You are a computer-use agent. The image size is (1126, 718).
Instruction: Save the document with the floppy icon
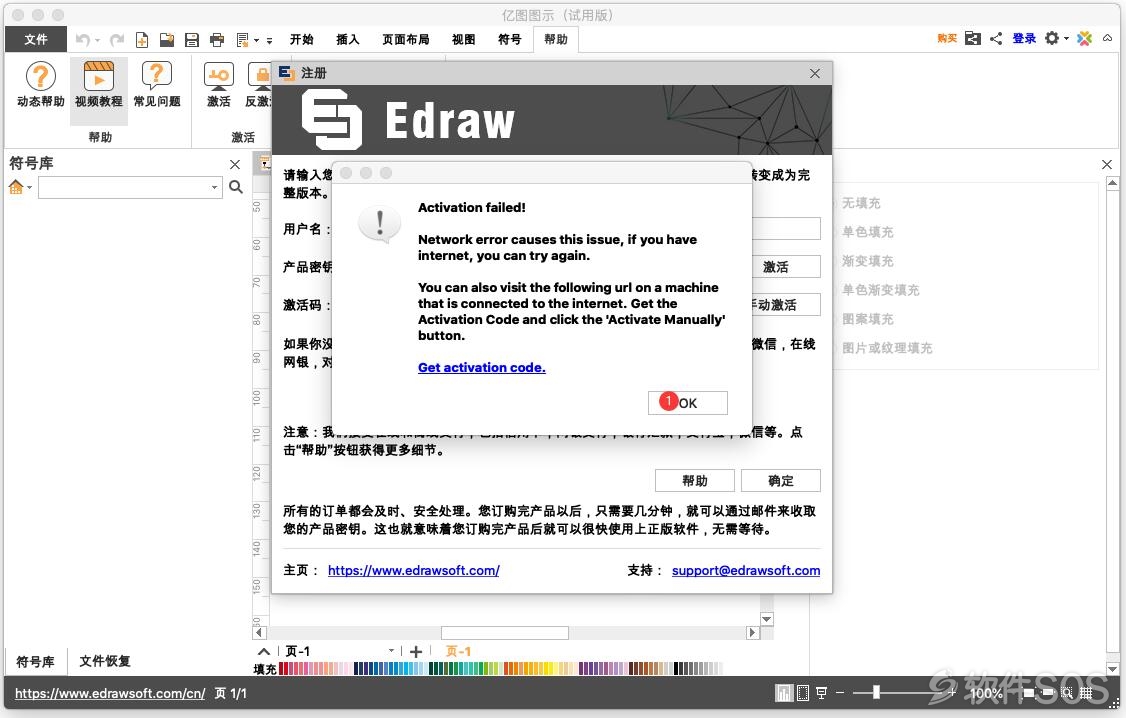click(x=192, y=39)
